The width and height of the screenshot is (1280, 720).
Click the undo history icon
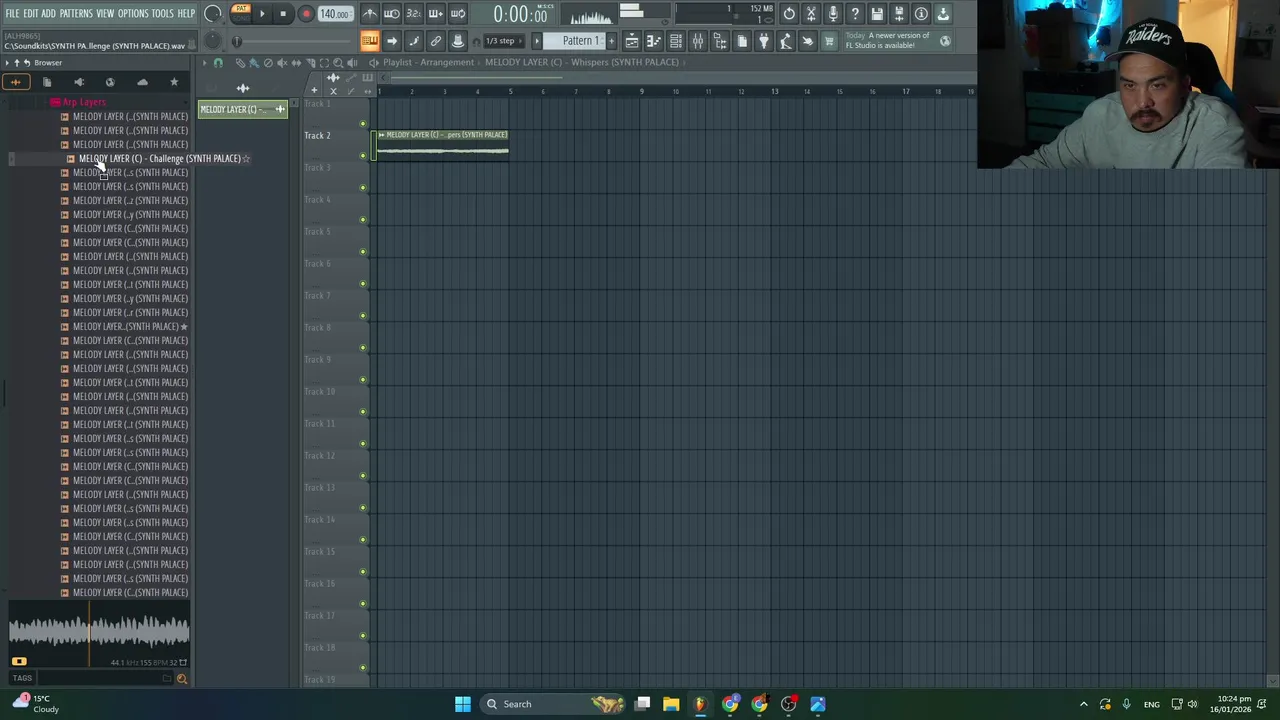click(x=789, y=14)
